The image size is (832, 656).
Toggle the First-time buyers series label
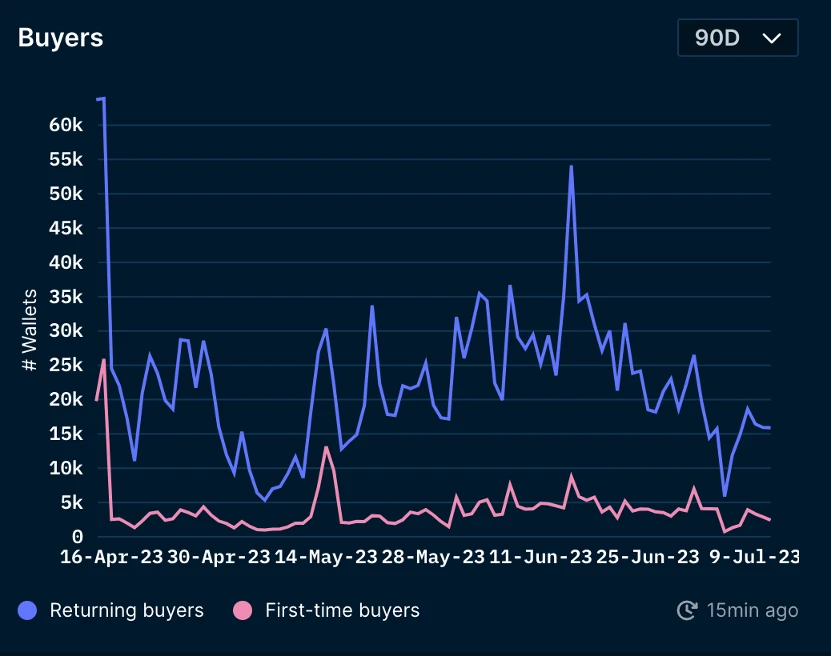coord(342,610)
